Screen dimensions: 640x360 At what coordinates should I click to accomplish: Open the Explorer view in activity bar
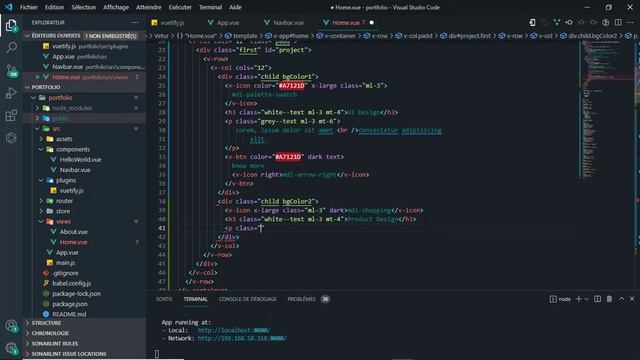pyautogui.click(x=11, y=25)
